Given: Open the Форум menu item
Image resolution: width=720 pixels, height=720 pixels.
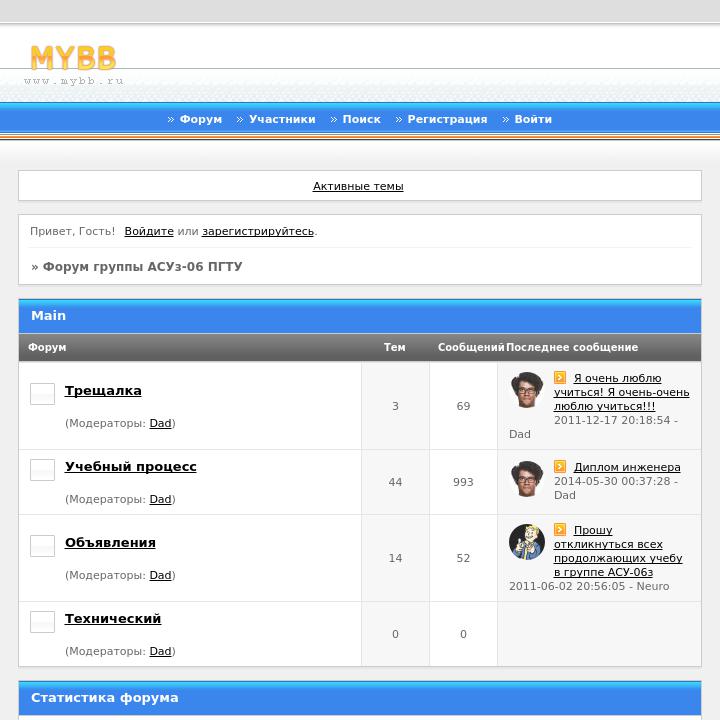Looking at the screenshot, I should (201, 119).
